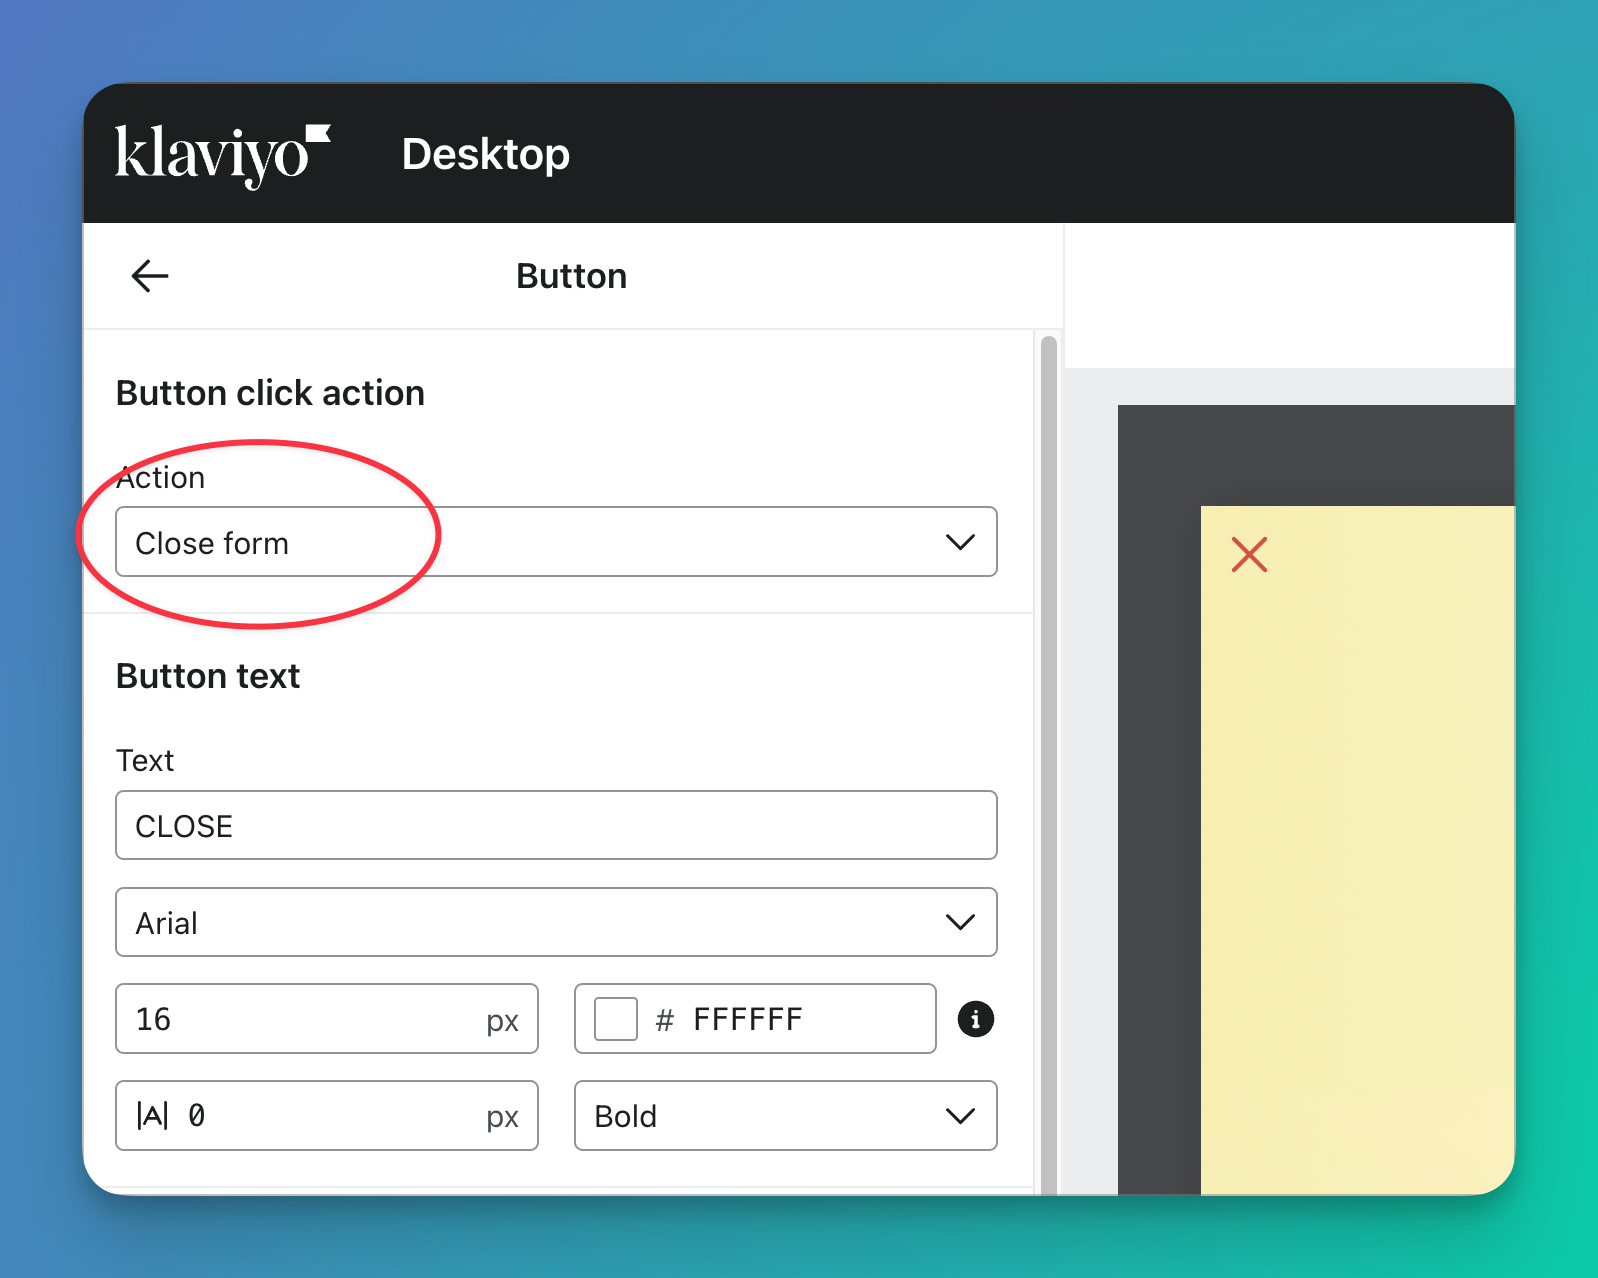Click the letter spacing field showing 0
Screen dimensions: 1598x1278
[327, 1116]
